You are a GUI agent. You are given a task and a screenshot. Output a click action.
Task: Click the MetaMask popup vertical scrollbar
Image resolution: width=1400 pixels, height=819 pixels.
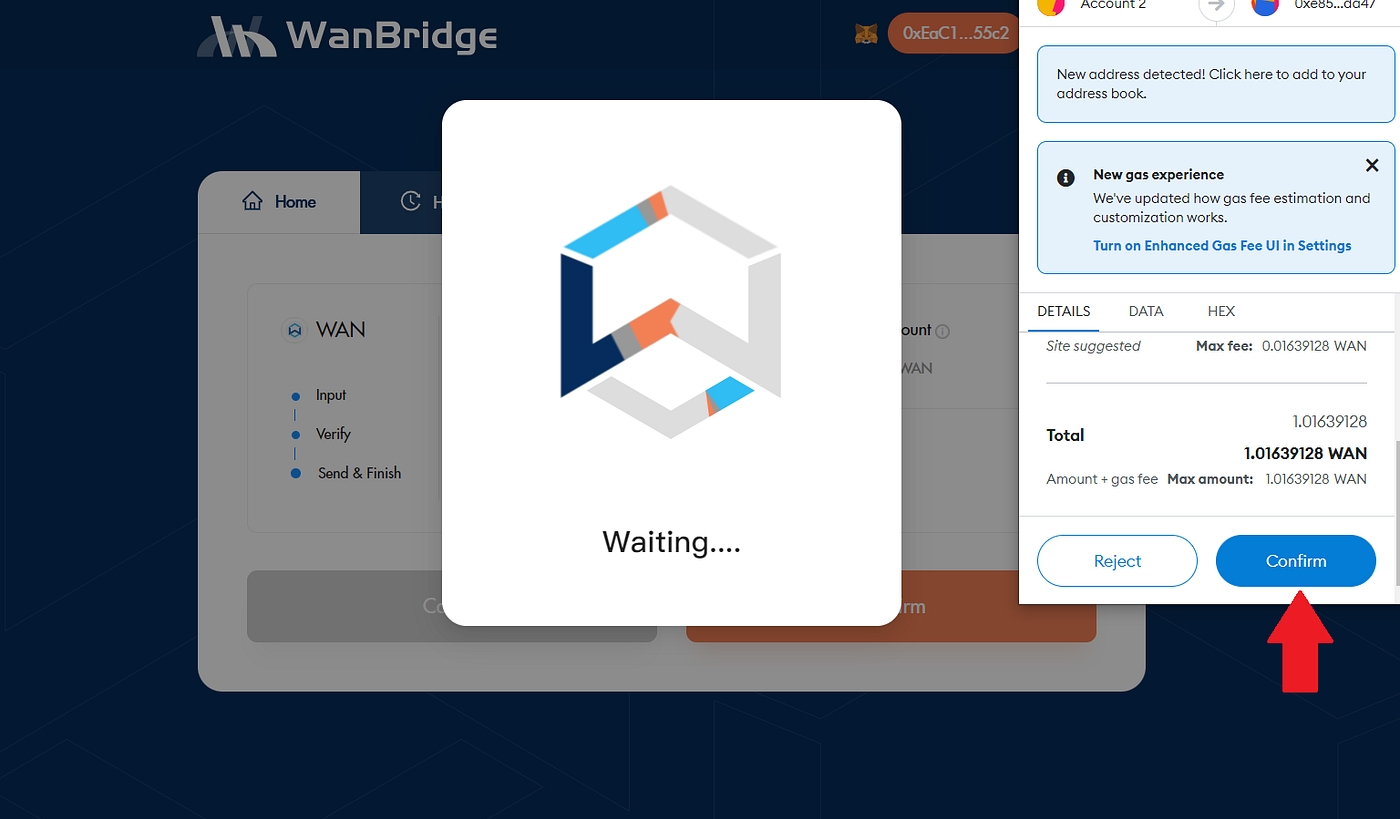click(x=1397, y=512)
